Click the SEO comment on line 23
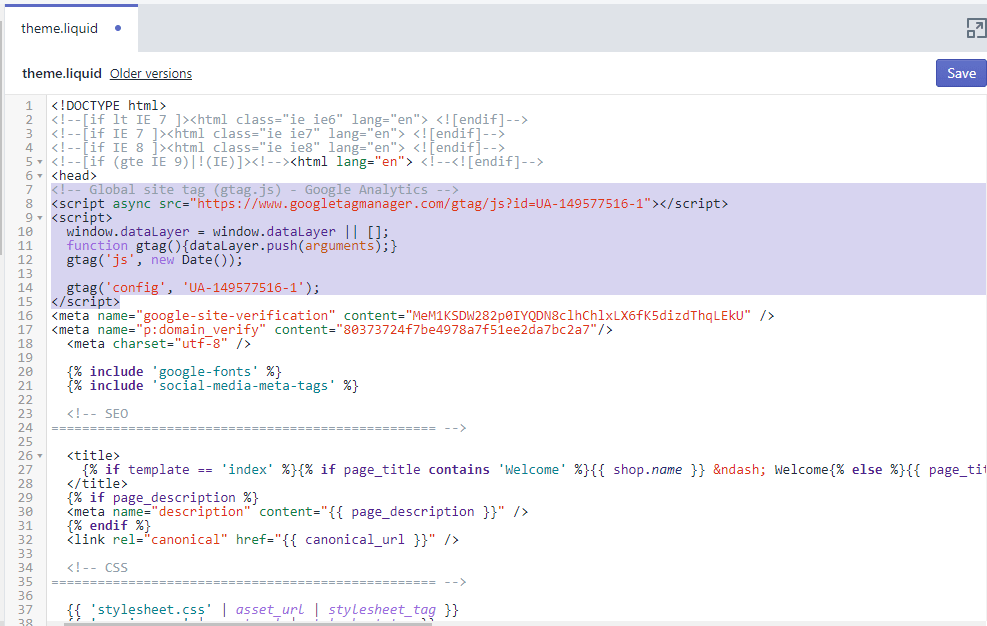 [98, 414]
